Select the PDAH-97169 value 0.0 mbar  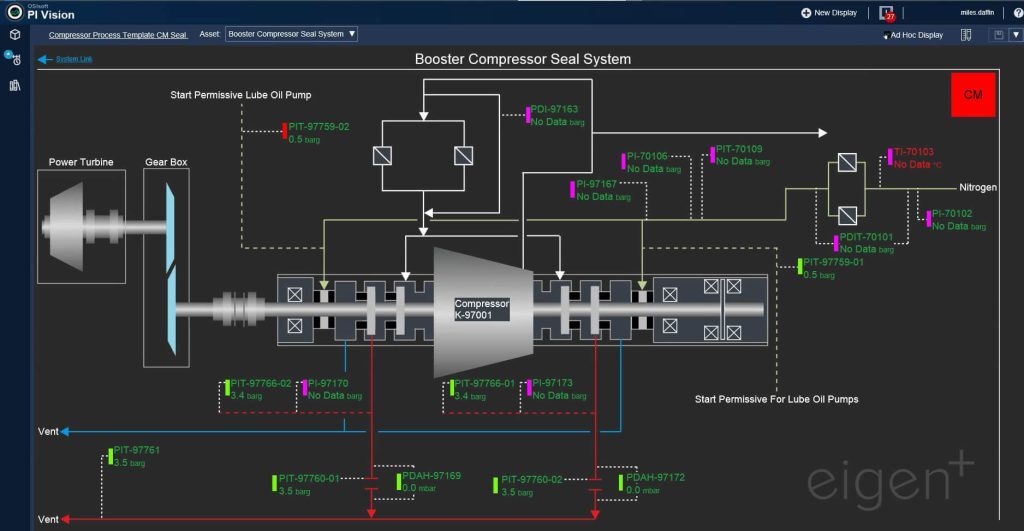(x=419, y=488)
